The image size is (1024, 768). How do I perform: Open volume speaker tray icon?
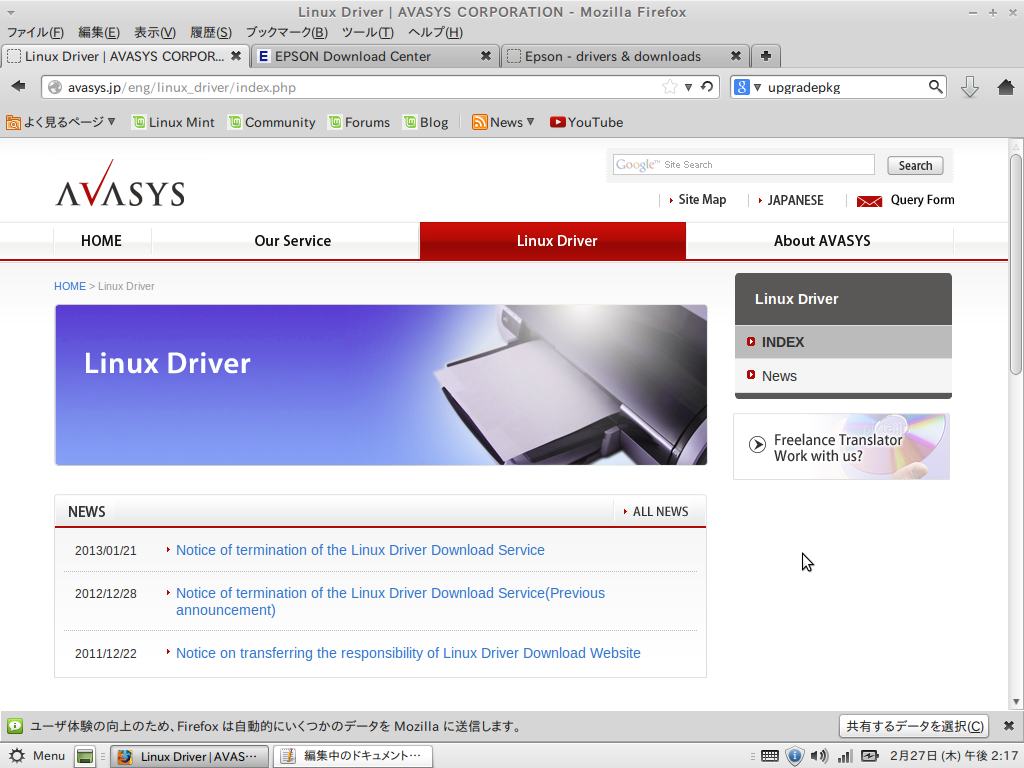click(x=819, y=756)
